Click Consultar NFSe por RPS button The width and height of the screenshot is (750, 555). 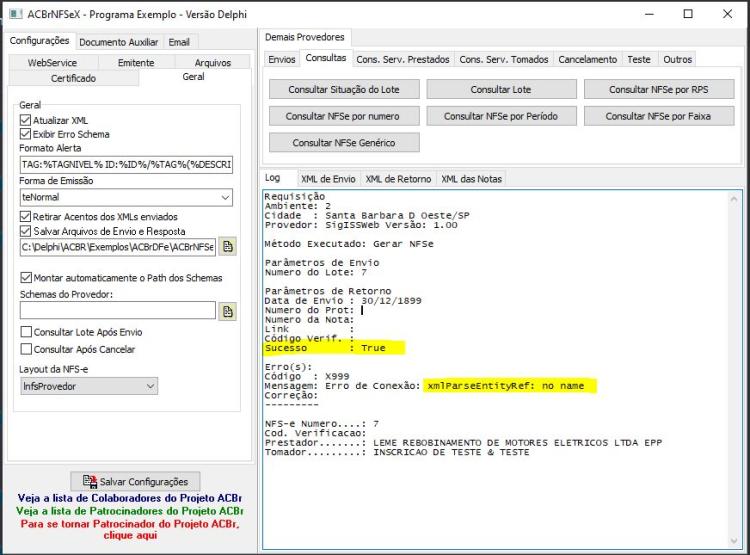[x=659, y=89]
